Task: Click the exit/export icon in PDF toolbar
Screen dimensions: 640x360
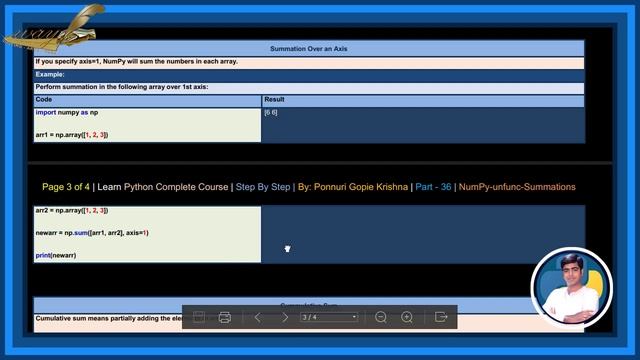Action: pyautogui.click(x=441, y=317)
